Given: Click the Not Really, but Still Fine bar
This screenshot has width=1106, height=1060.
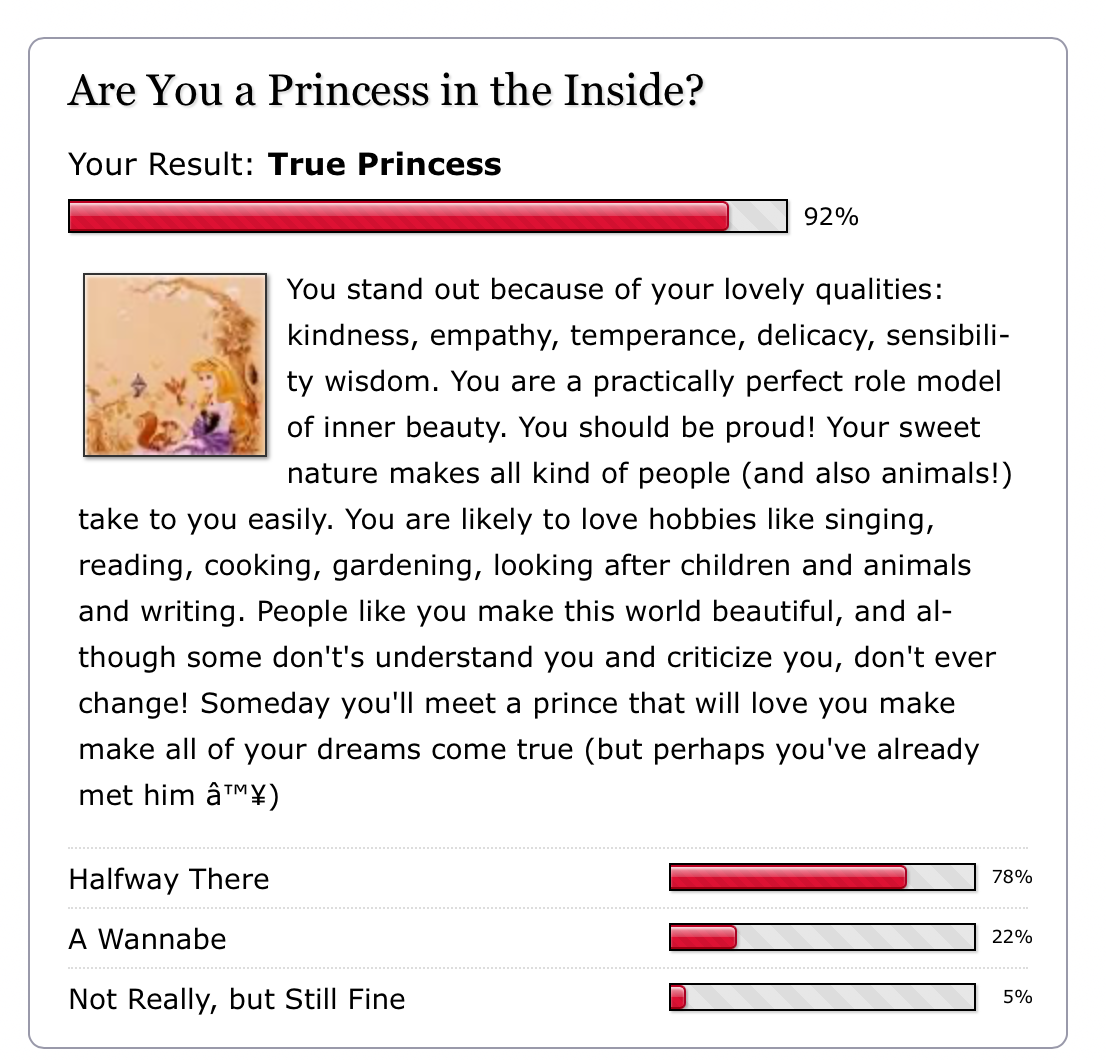Looking at the screenshot, I should (x=821, y=998).
